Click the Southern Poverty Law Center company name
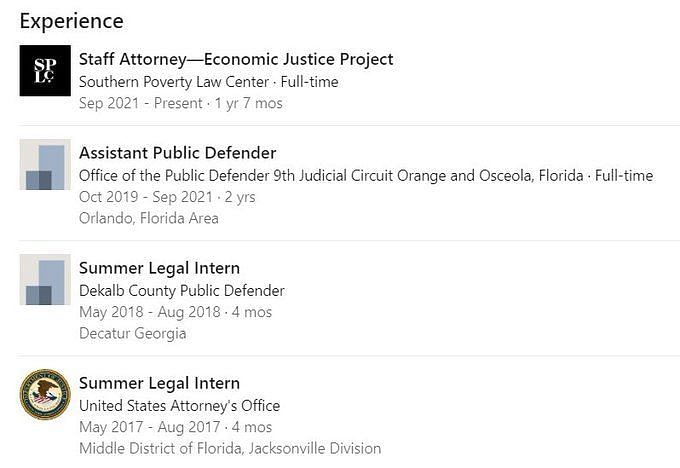Image resolution: width=680 pixels, height=468 pixels. (x=174, y=82)
